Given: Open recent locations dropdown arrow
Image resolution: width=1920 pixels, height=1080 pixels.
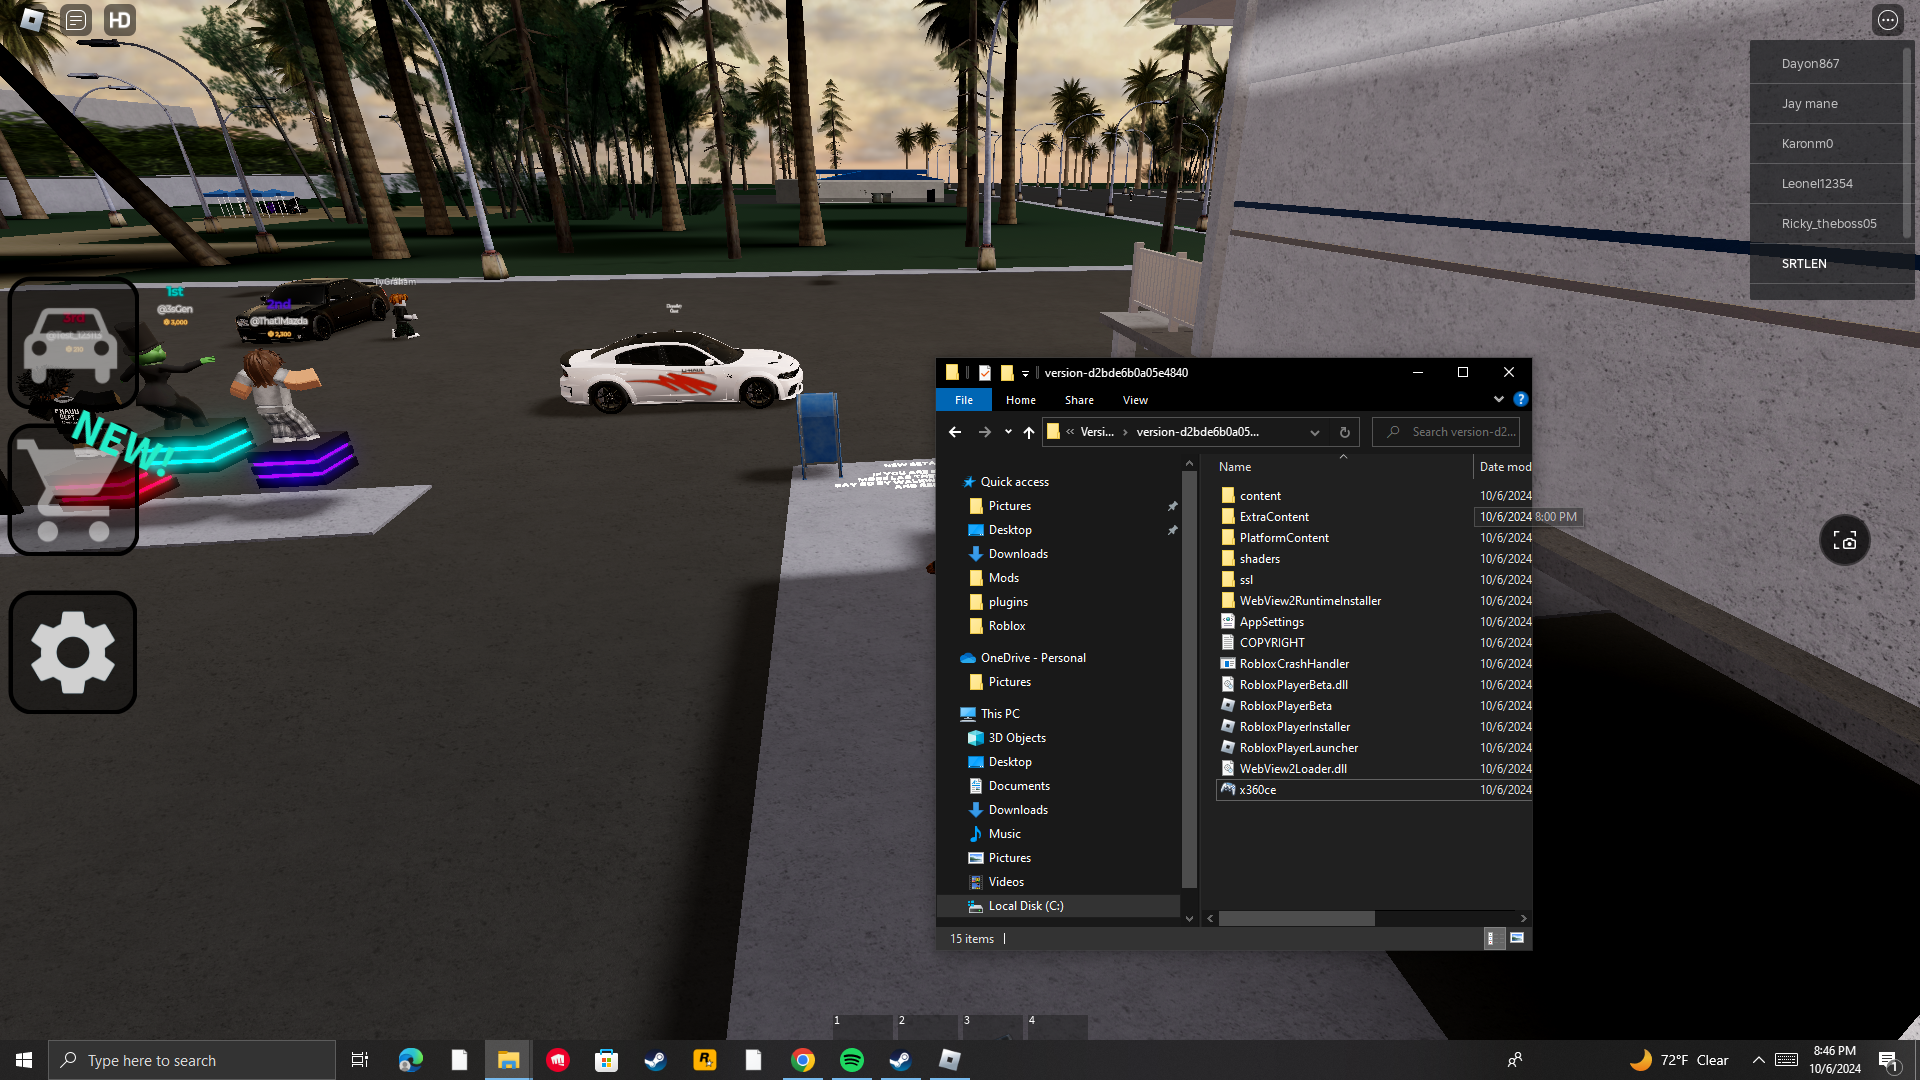Looking at the screenshot, I should (1008, 432).
